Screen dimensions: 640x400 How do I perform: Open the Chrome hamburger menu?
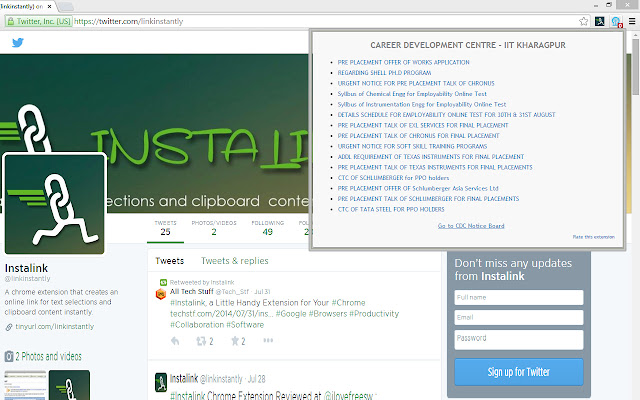[x=629, y=20]
